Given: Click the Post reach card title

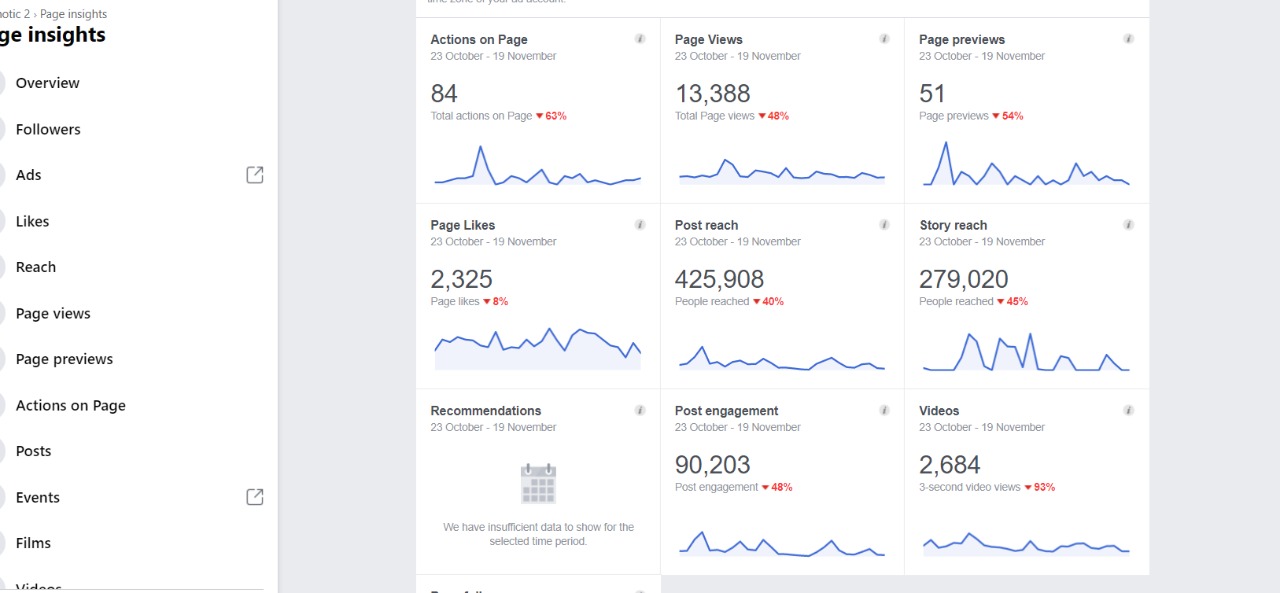Looking at the screenshot, I should coord(707,225).
